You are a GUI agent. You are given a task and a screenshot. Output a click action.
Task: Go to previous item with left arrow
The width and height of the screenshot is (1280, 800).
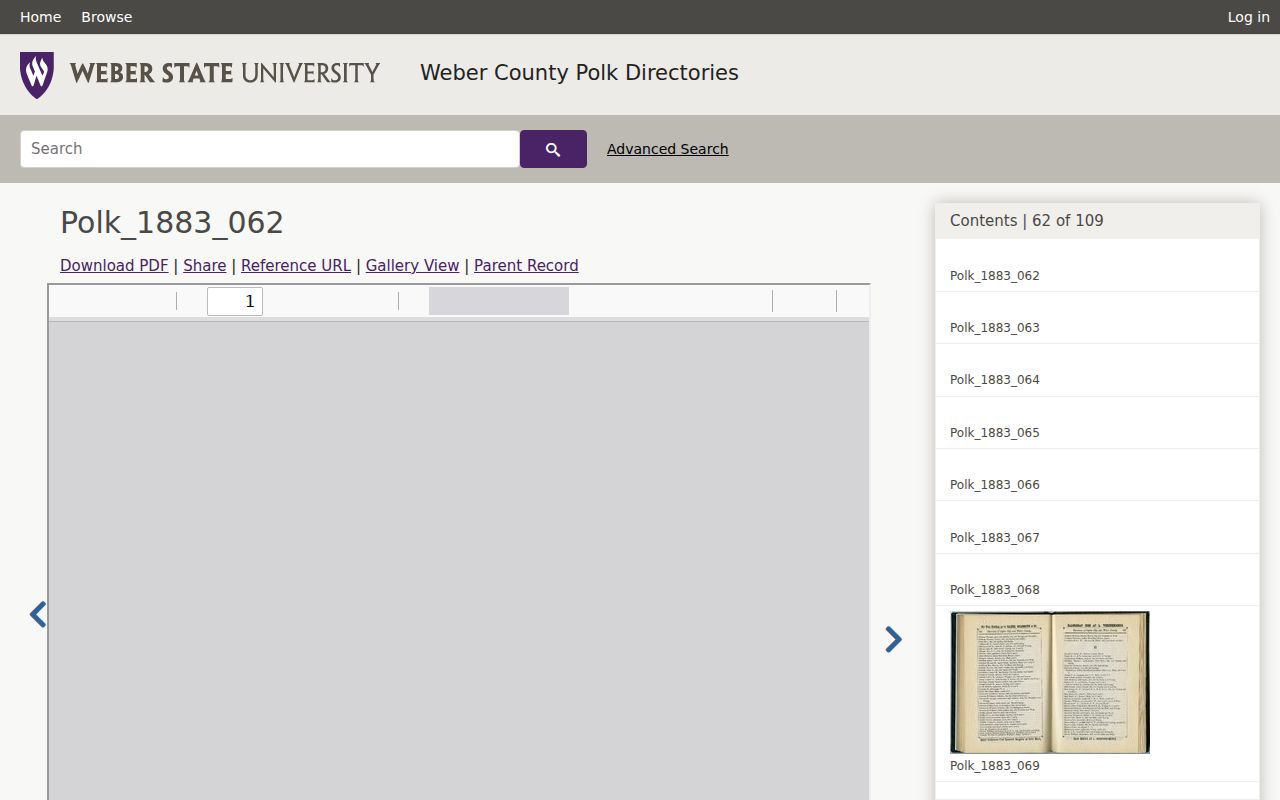click(38, 614)
